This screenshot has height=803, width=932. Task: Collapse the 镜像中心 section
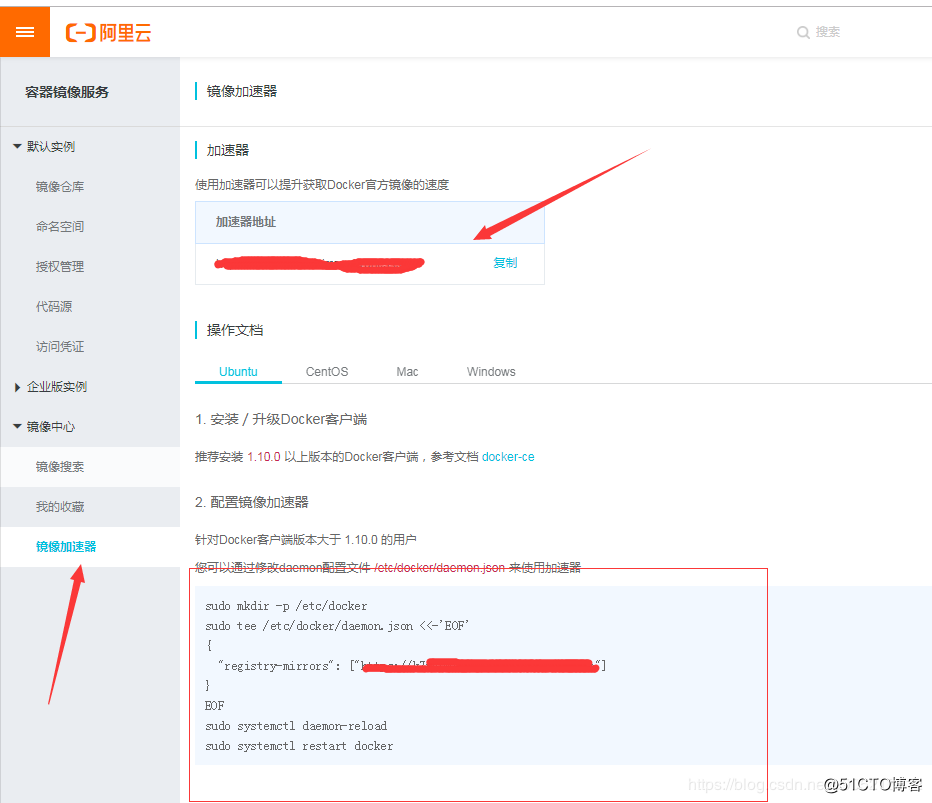click(x=45, y=427)
